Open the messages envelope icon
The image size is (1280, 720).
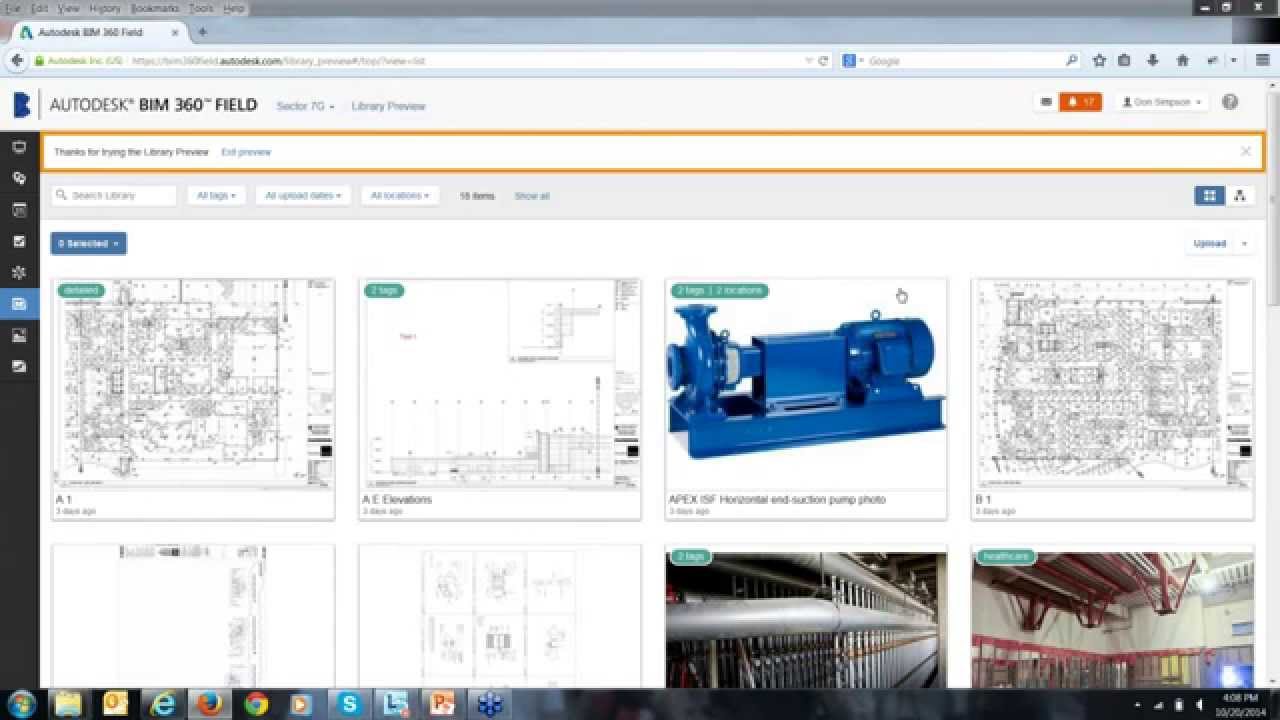point(1046,102)
